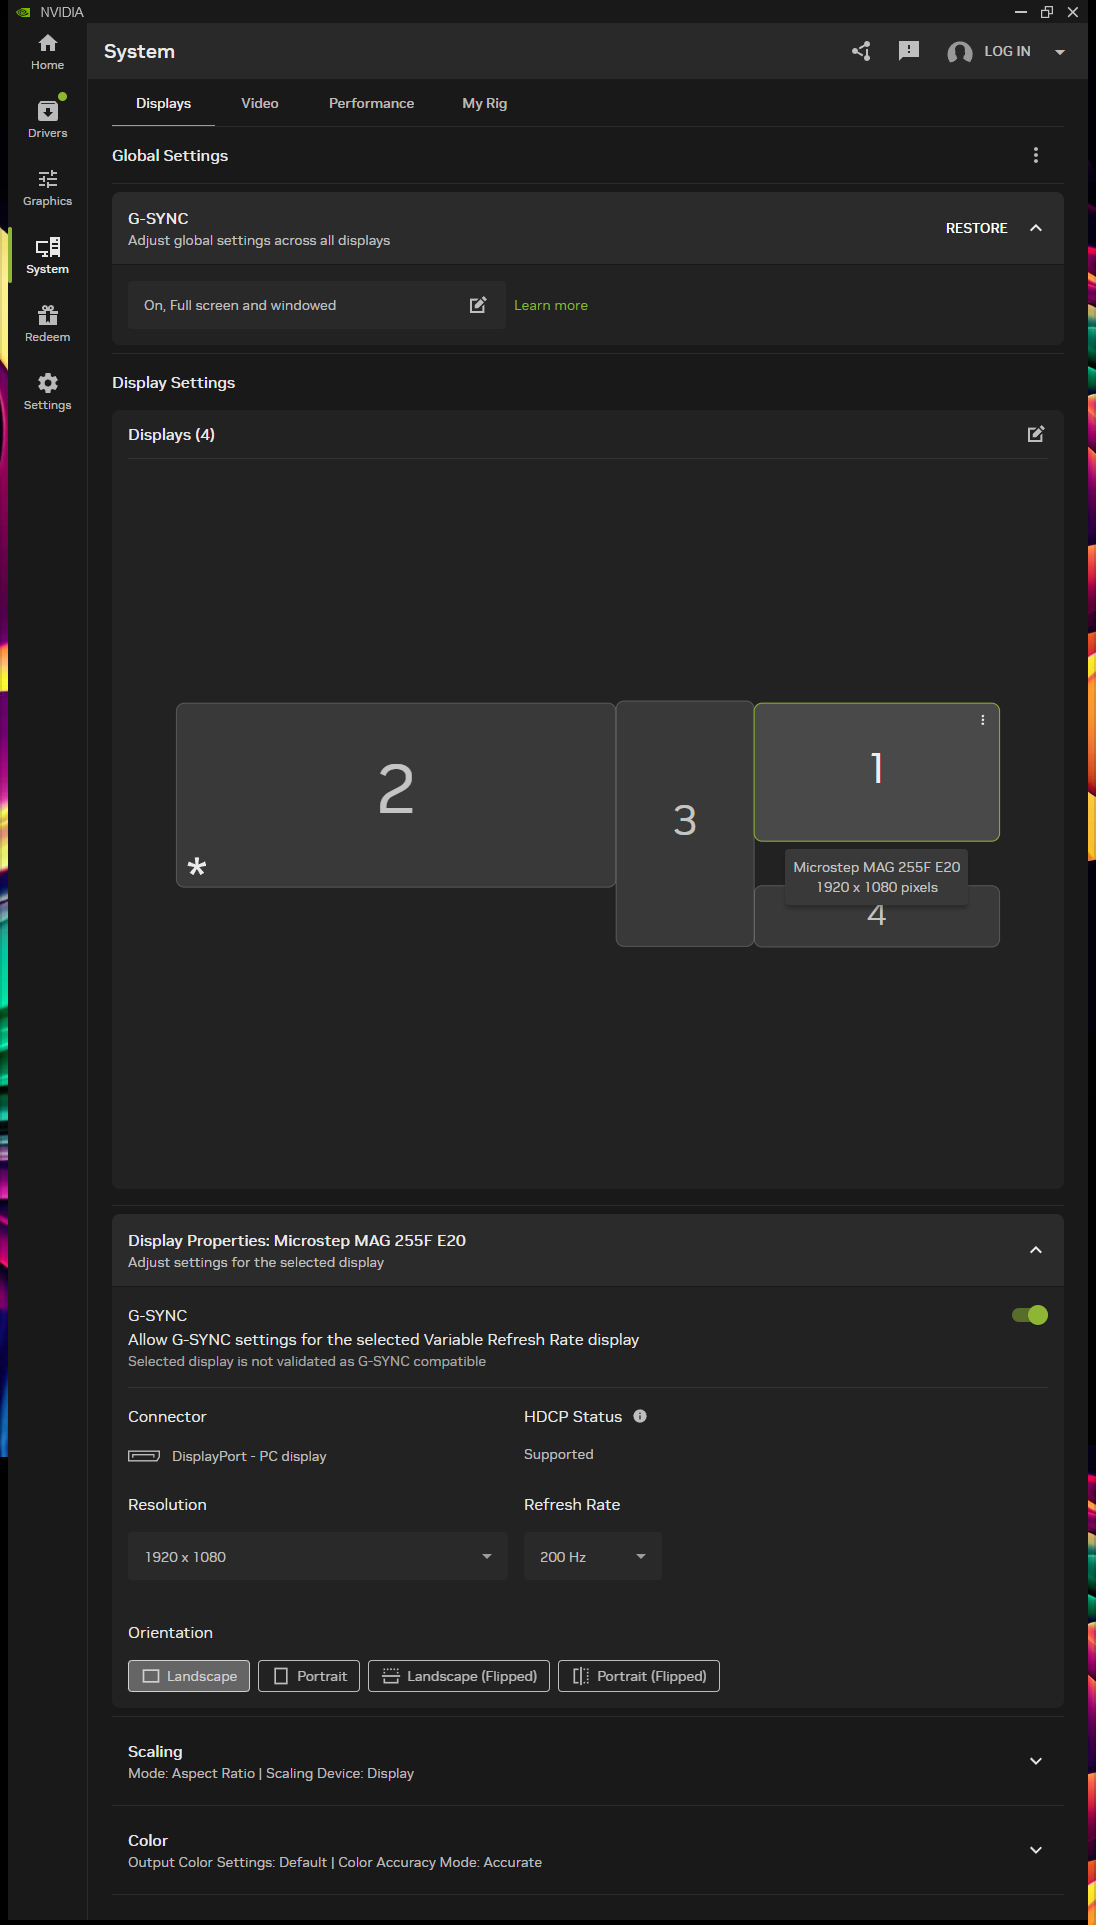Click the 'Supported' HDCP status text

[x=559, y=1454]
